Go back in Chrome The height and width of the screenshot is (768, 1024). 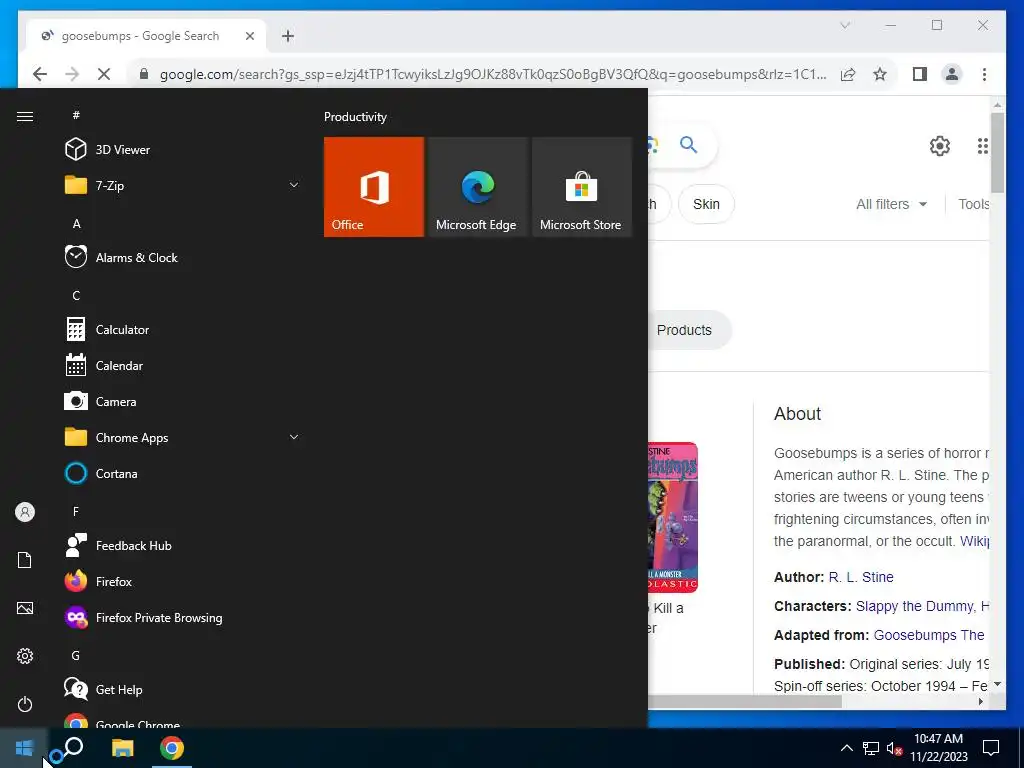pos(40,74)
